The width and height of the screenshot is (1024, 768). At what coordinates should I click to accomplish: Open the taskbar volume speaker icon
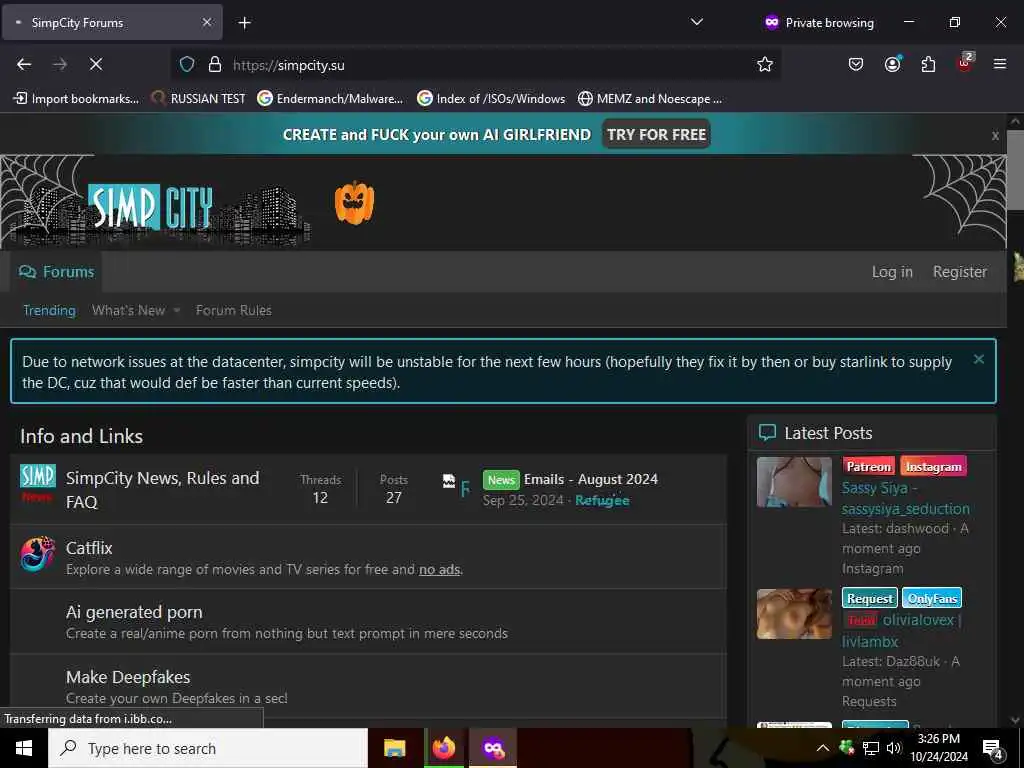click(893, 748)
